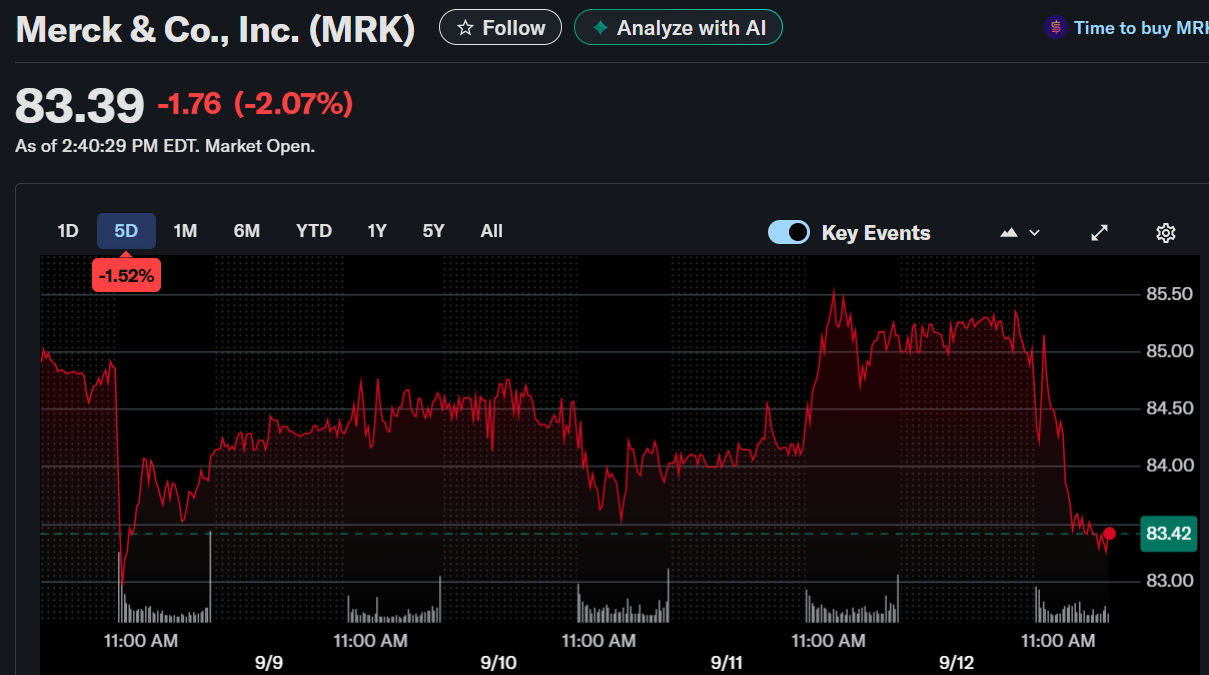The height and width of the screenshot is (675, 1209).
Task: Switch chart to 6M range
Action: [247, 231]
